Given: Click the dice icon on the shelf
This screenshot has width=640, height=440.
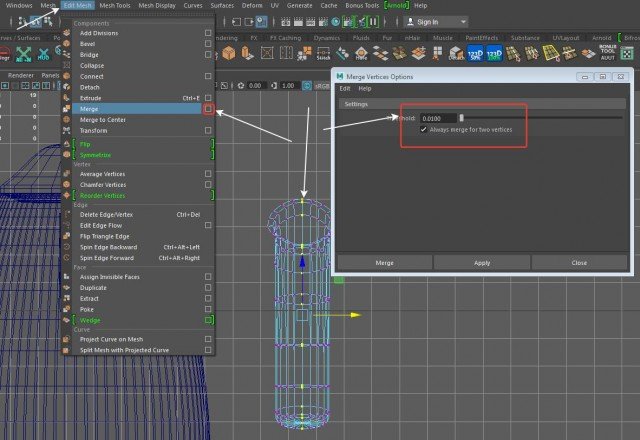Looking at the screenshot, I should (x=625, y=53).
